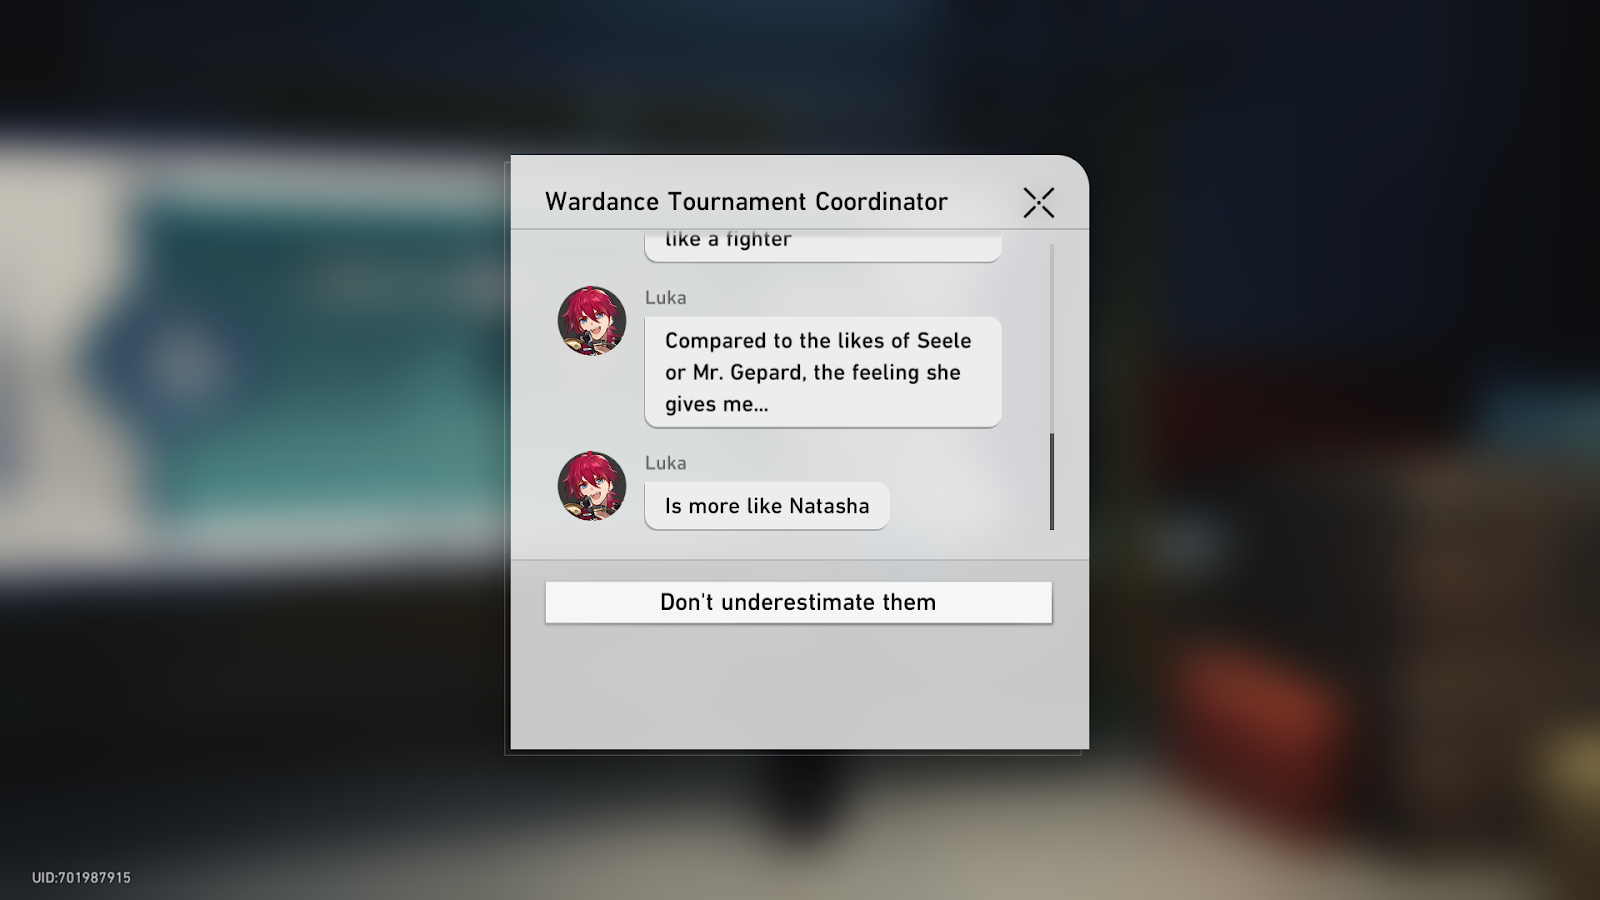Click the word "Seele" in Luka's message
The width and height of the screenshot is (1600, 900).
[x=944, y=341]
